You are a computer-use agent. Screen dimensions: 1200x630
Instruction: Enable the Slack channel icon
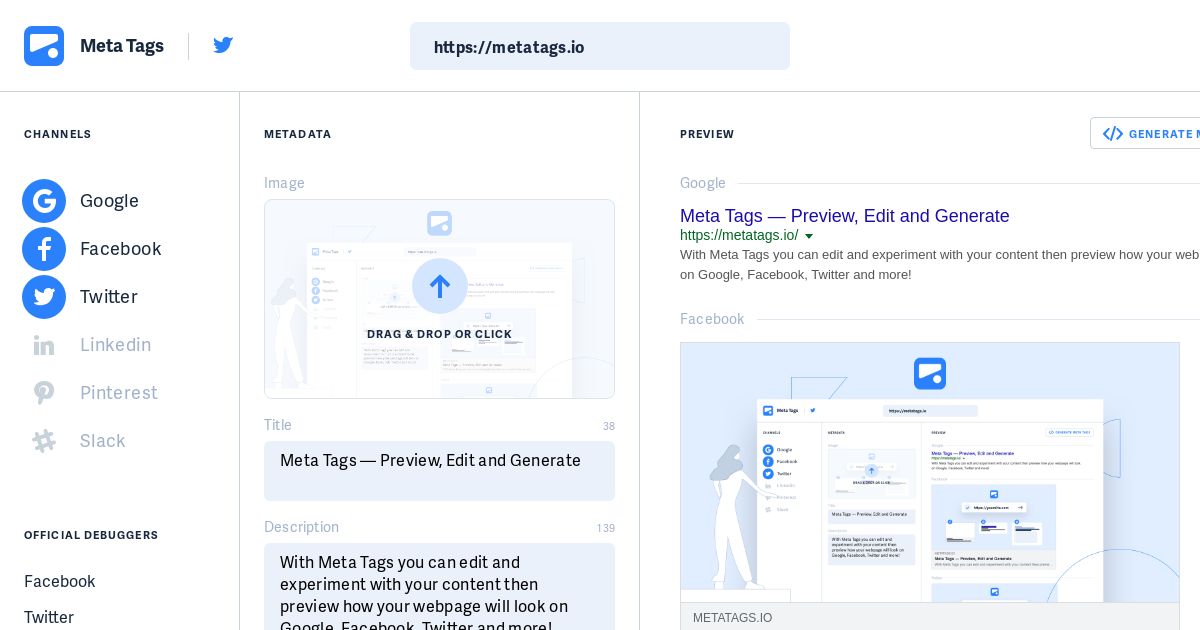(x=44, y=441)
